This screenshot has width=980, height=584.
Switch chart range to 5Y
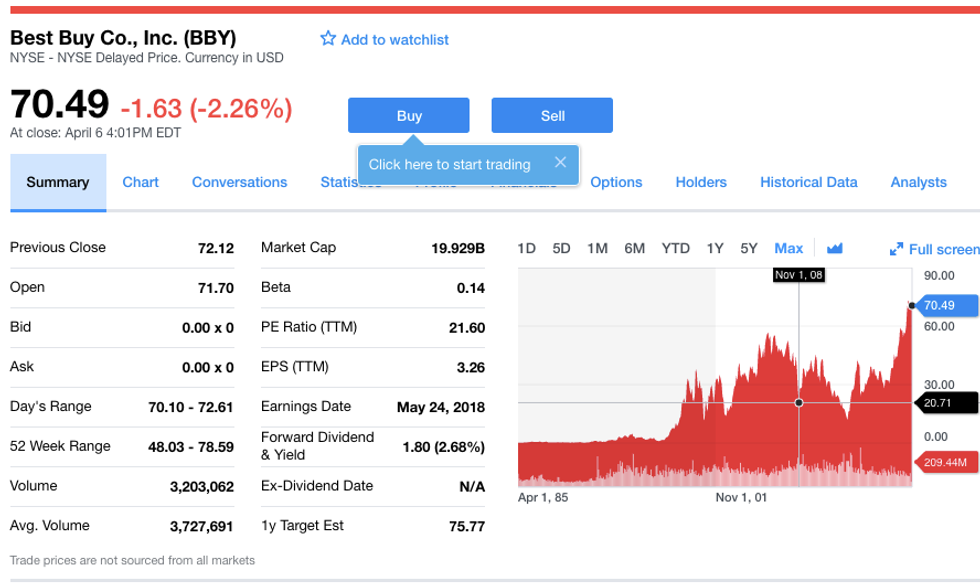click(x=749, y=248)
